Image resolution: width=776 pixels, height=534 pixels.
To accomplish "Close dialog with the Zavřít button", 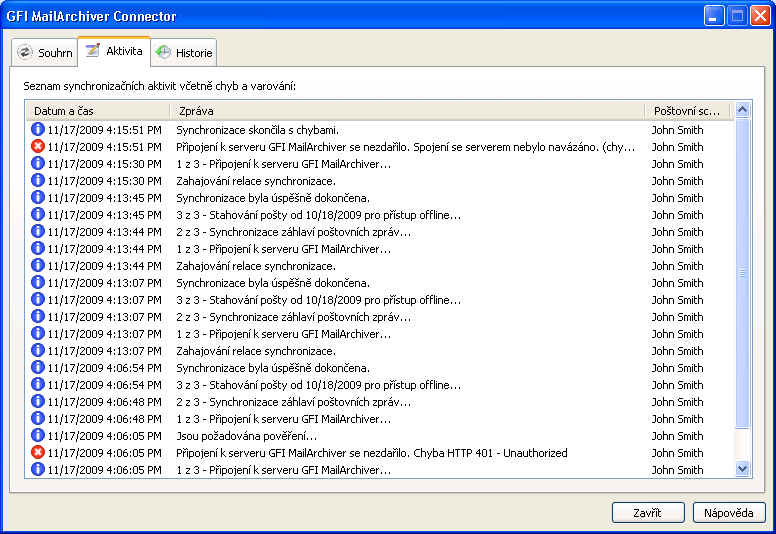I will pyautogui.click(x=648, y=513).
